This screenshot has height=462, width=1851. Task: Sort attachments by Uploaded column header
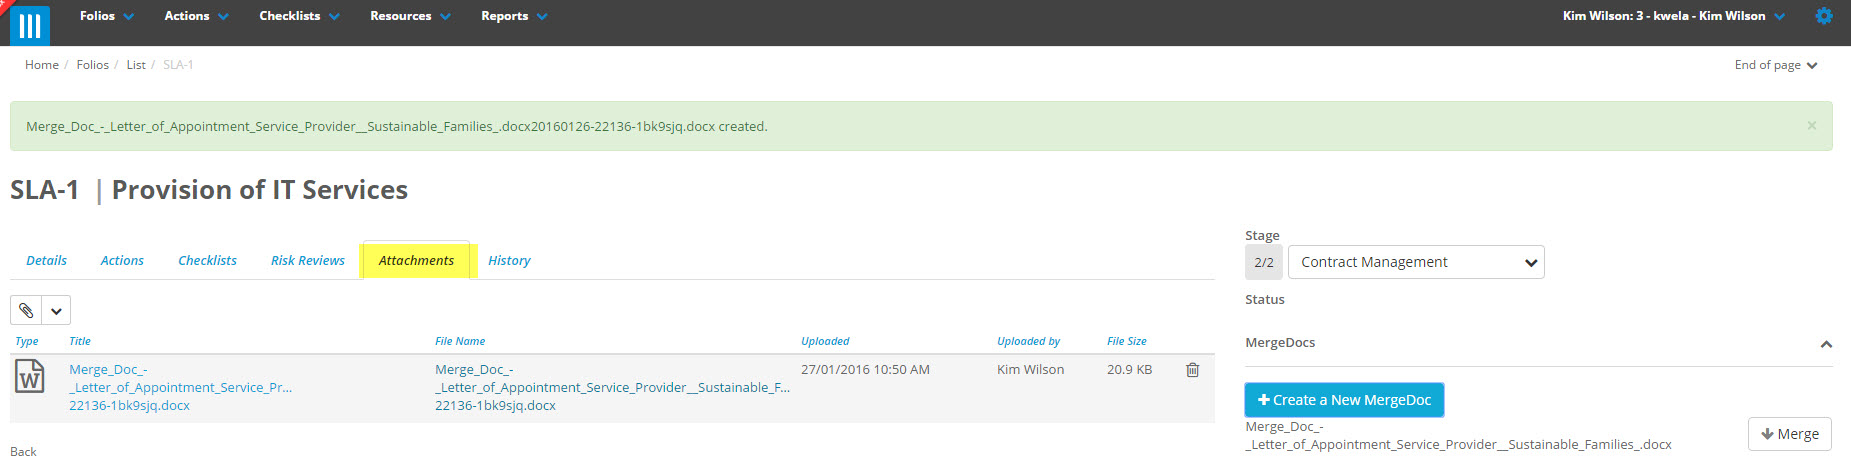pos(824,341)
